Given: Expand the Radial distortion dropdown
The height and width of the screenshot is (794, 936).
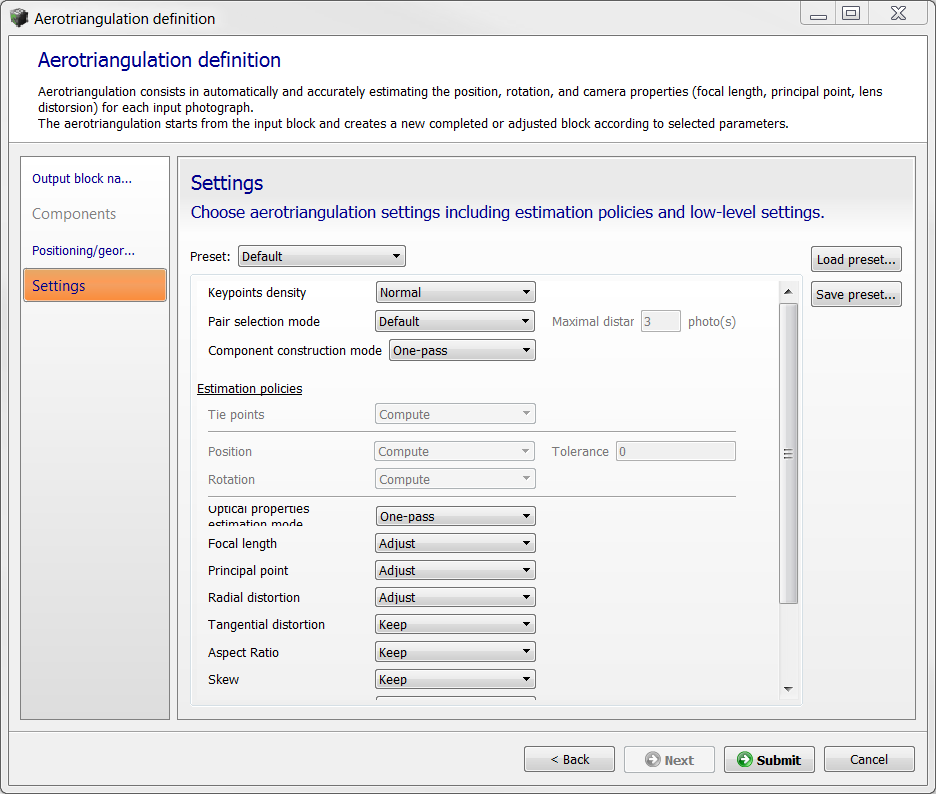Looking at the screenshot, I should 455,598.
